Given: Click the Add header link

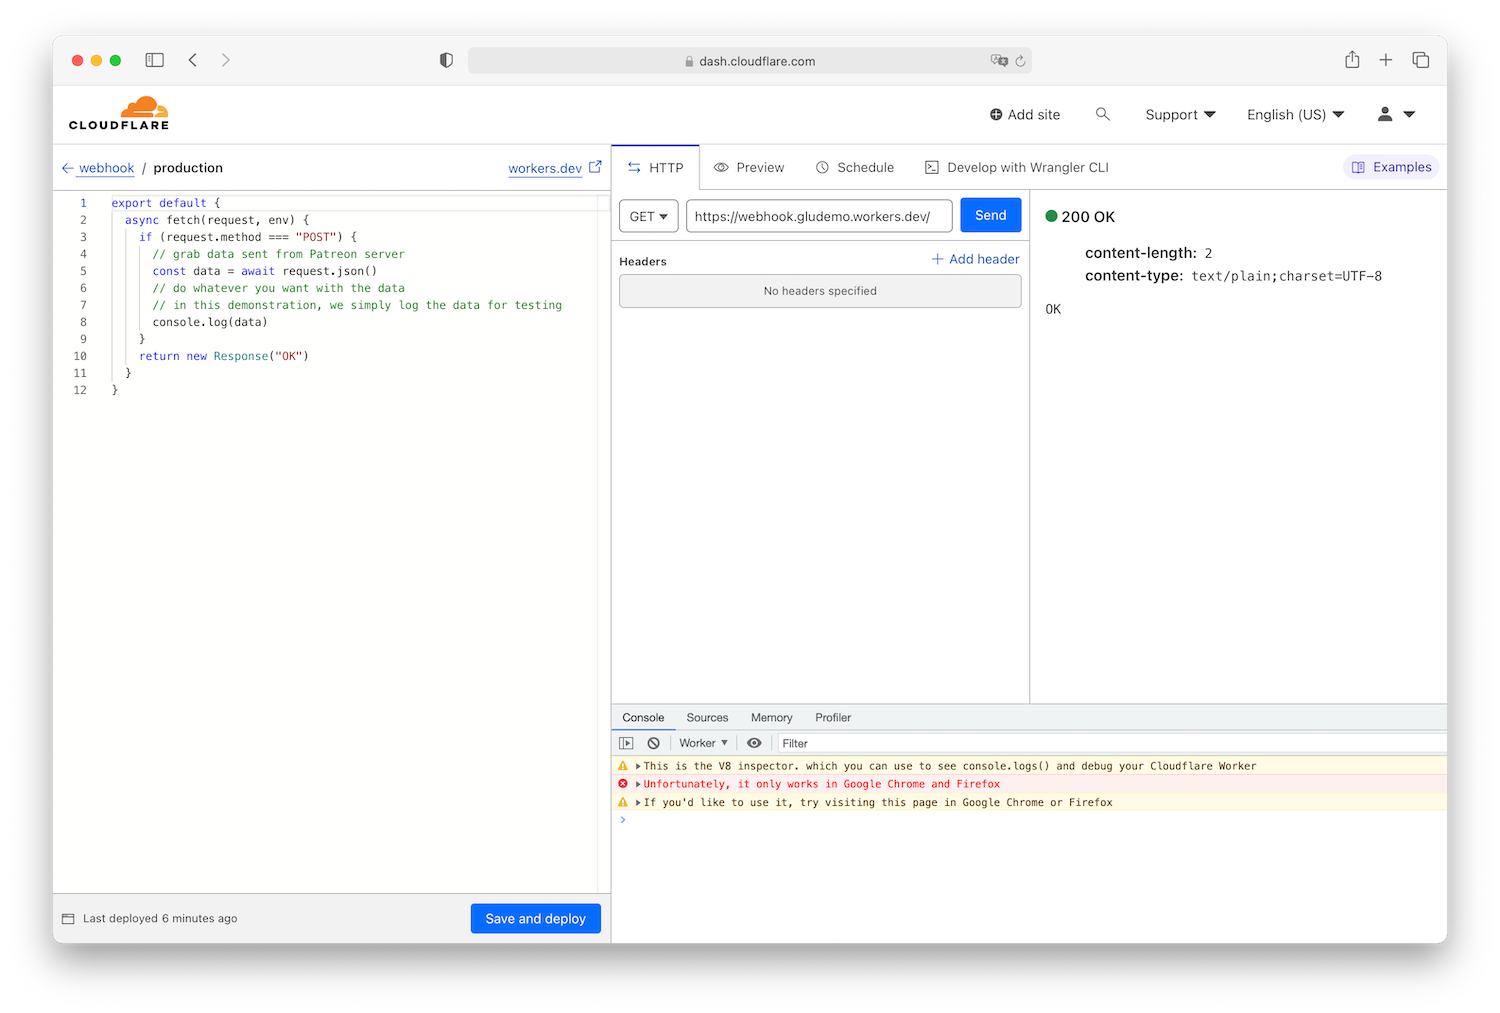Looking at the screenshot, I should point(975,259).
